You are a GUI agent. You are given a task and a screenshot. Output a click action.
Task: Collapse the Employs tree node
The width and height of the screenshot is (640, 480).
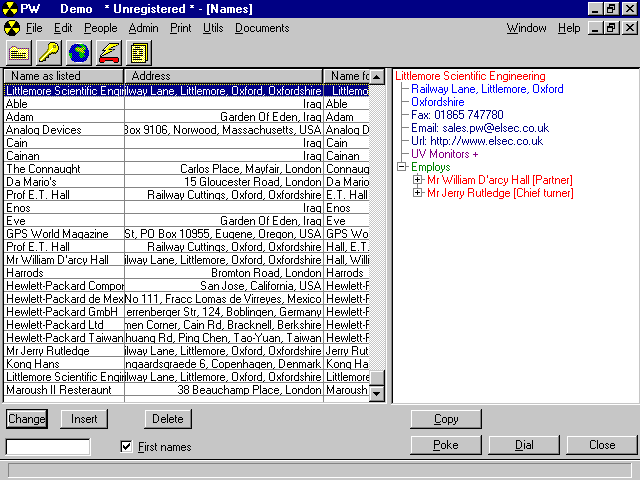coord(402,167)
